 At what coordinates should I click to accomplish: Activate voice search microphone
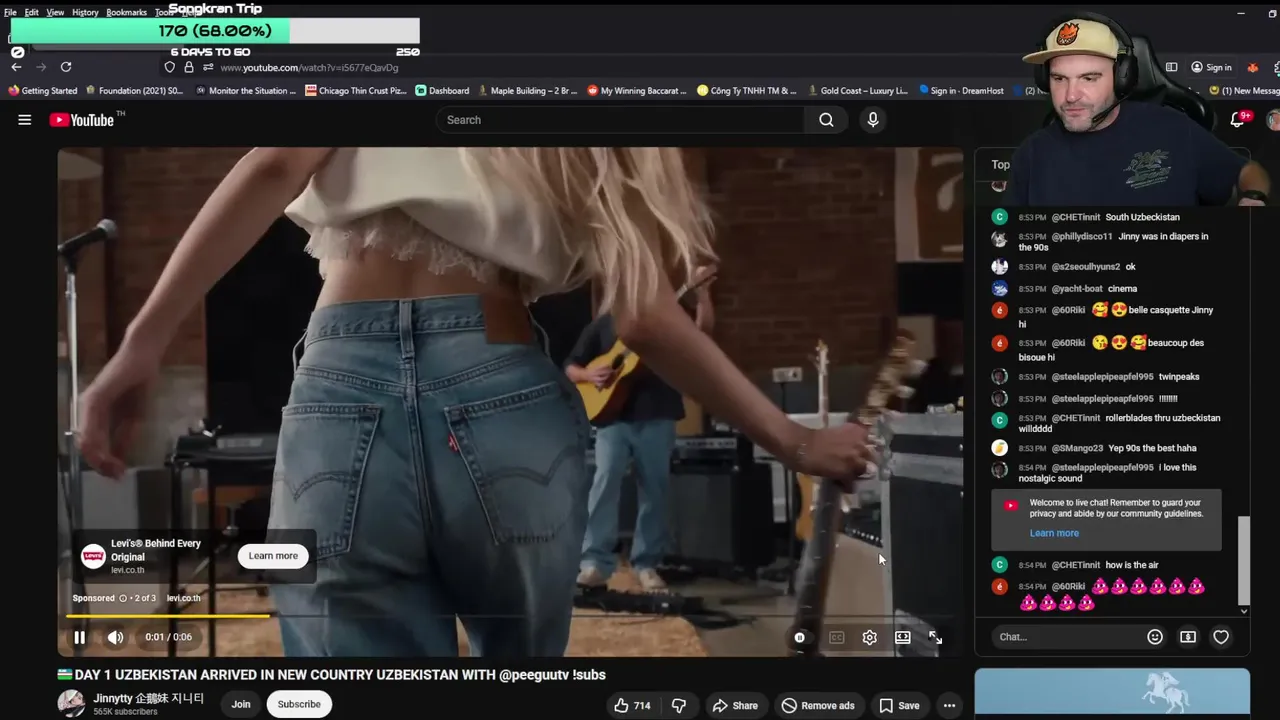click(873, 120)
